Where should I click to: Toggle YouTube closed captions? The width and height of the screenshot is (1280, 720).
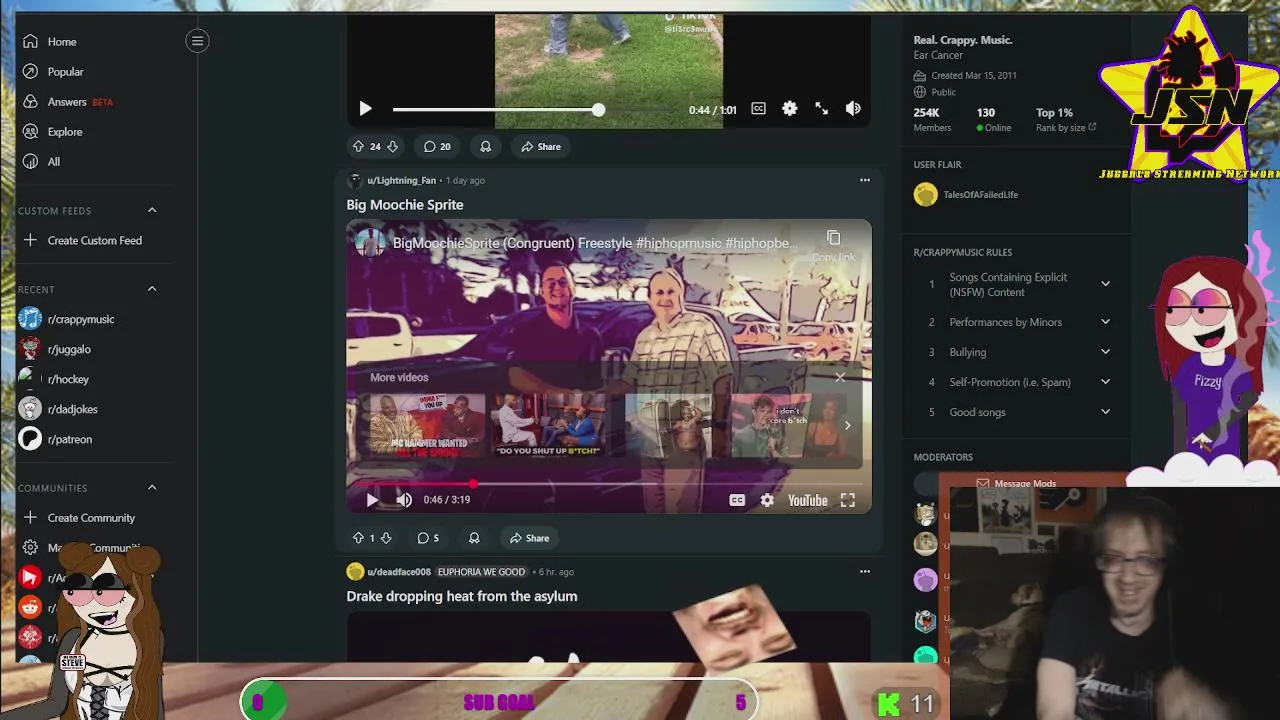pos(737,500)
